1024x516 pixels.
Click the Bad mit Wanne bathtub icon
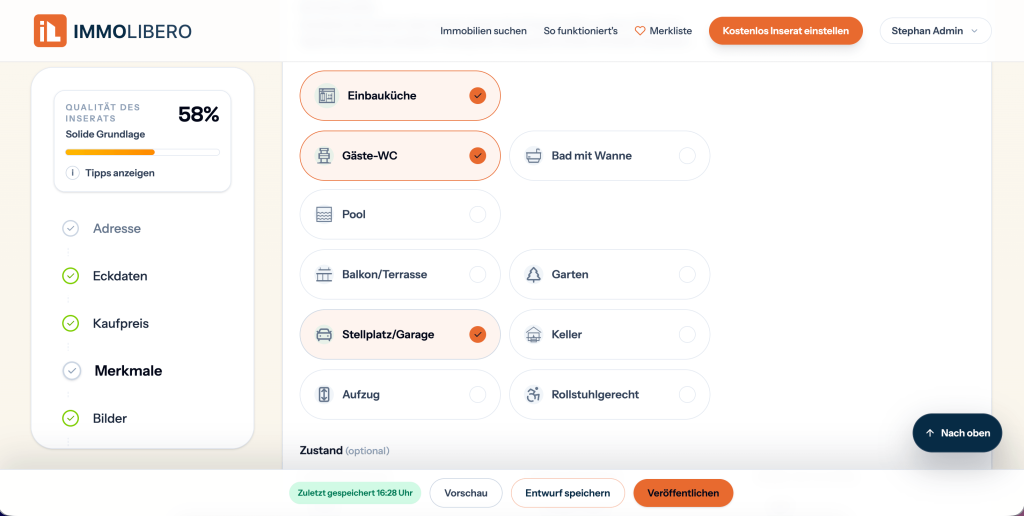click(534, 156)
